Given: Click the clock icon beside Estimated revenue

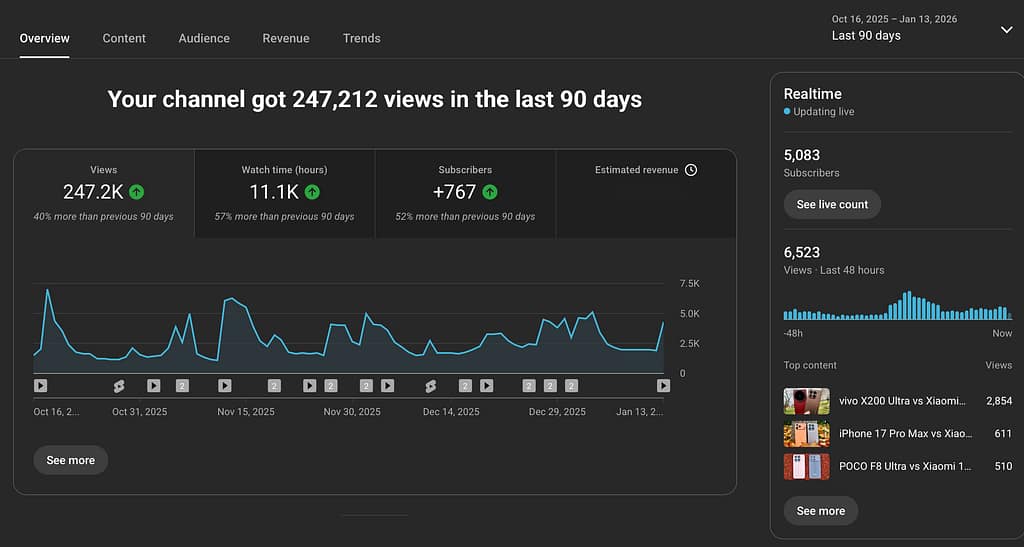Looking at the screenshot, I should point(690,170).
